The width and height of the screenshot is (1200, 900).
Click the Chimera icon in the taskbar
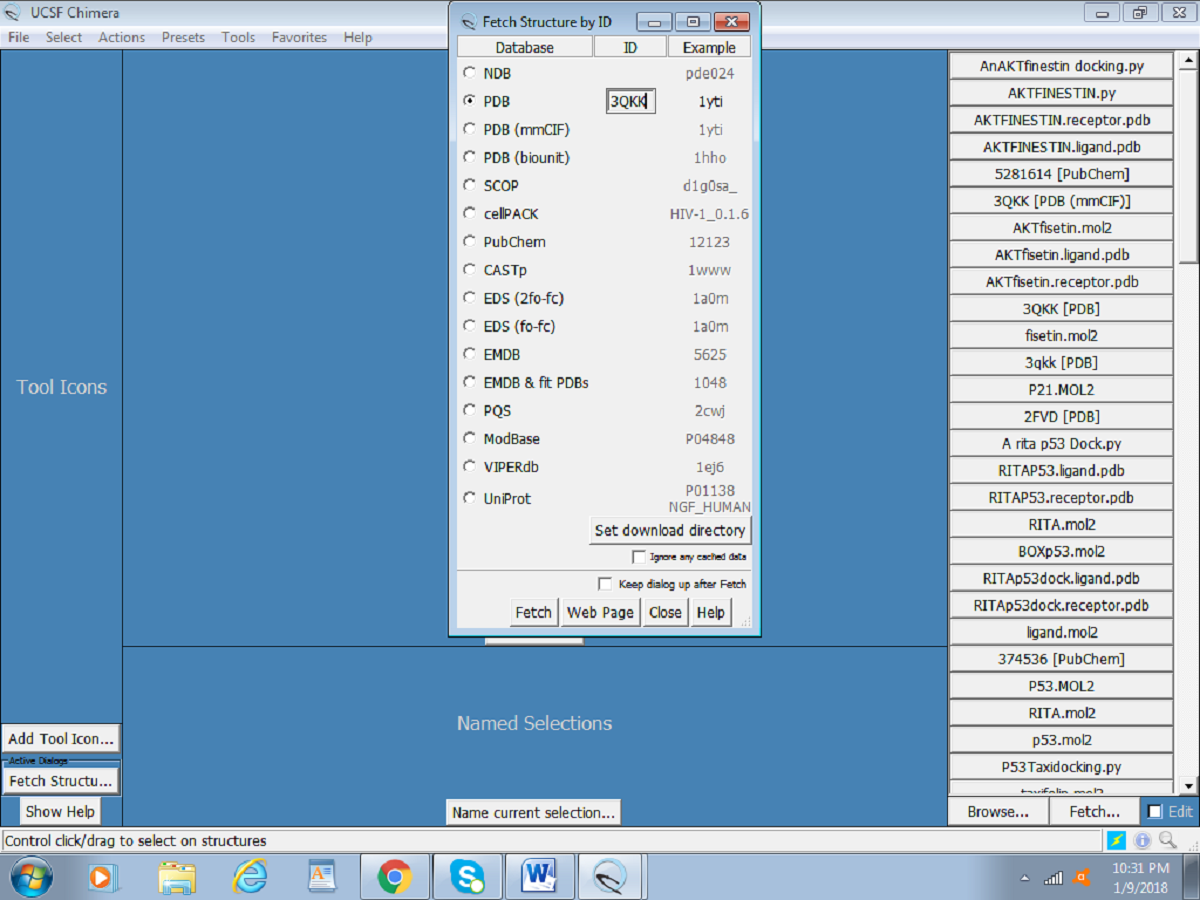[x=612, y=877]
